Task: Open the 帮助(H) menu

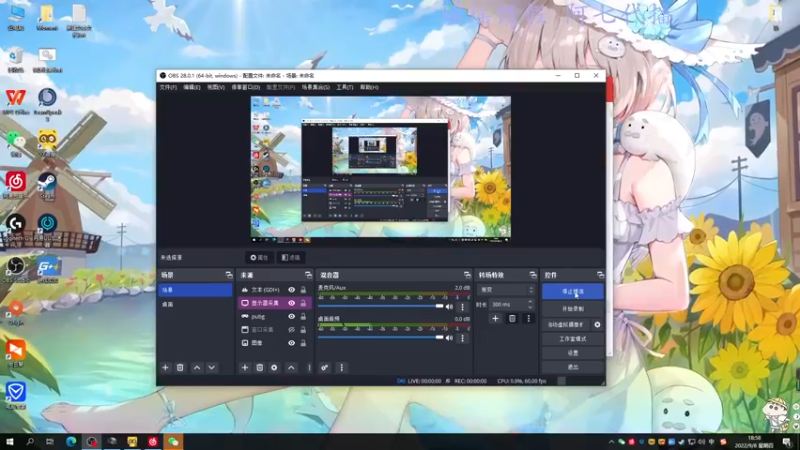Action: click(369, 87)
